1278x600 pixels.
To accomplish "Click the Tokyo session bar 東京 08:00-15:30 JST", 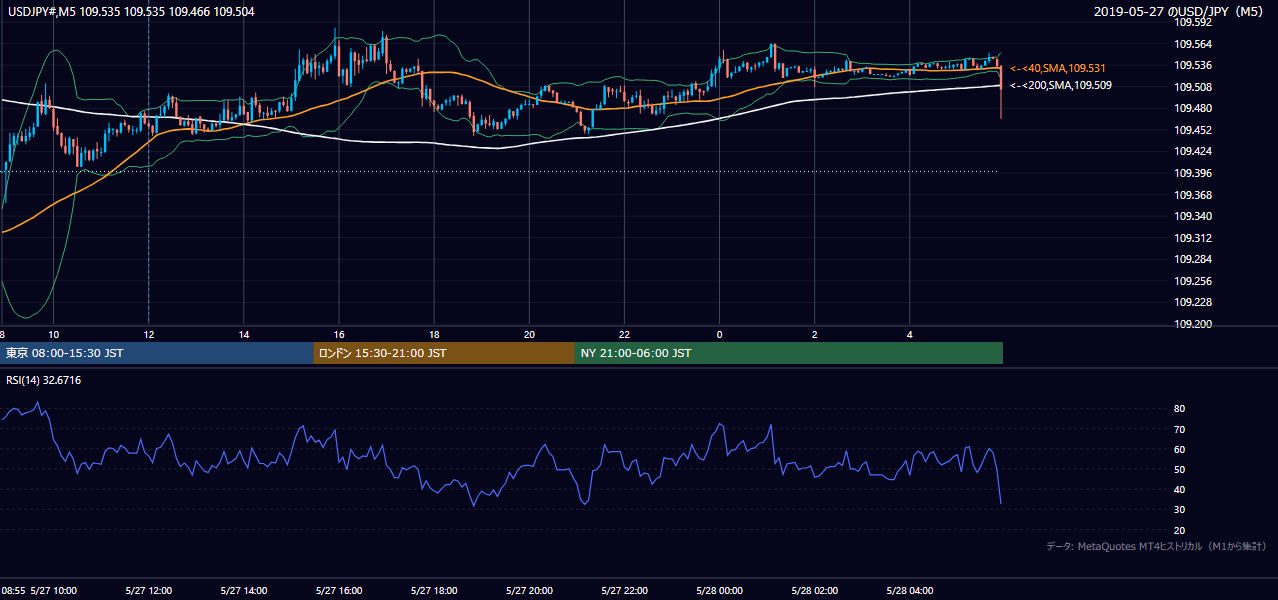I will point(158,353).
